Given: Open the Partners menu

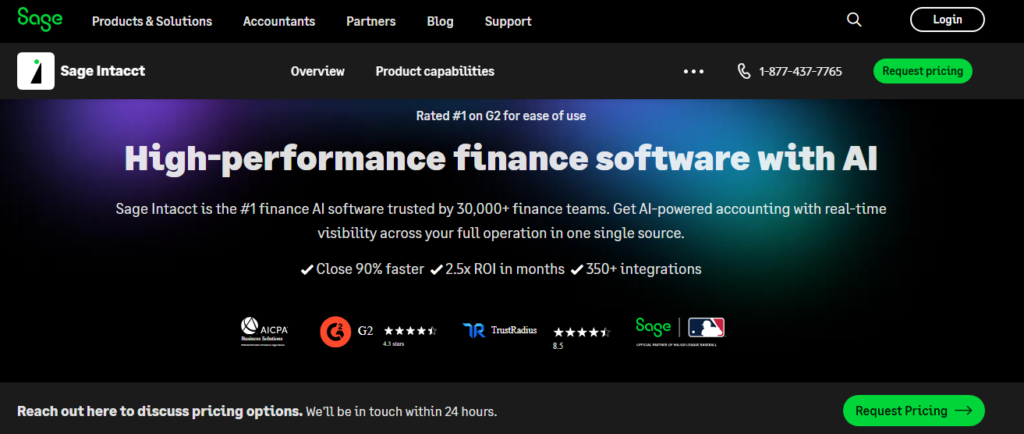Looking at the screenshot, I should [371, 21].
